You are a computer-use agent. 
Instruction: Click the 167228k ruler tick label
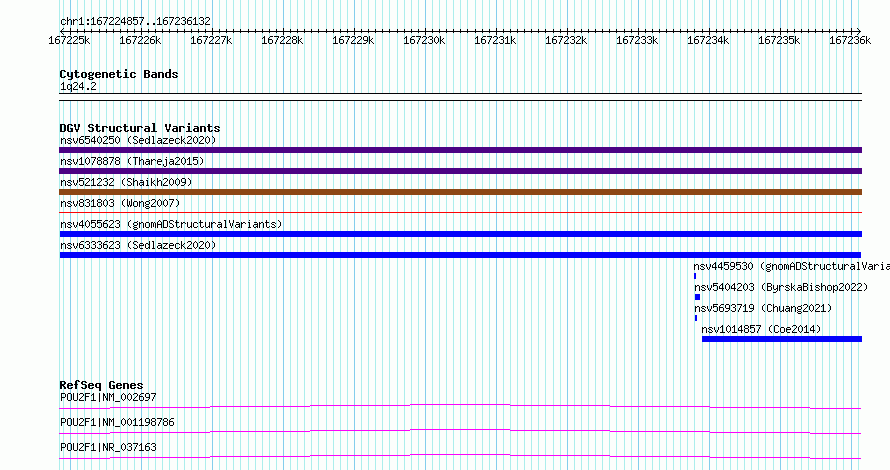pyautogui.click(x=282, y=40)
